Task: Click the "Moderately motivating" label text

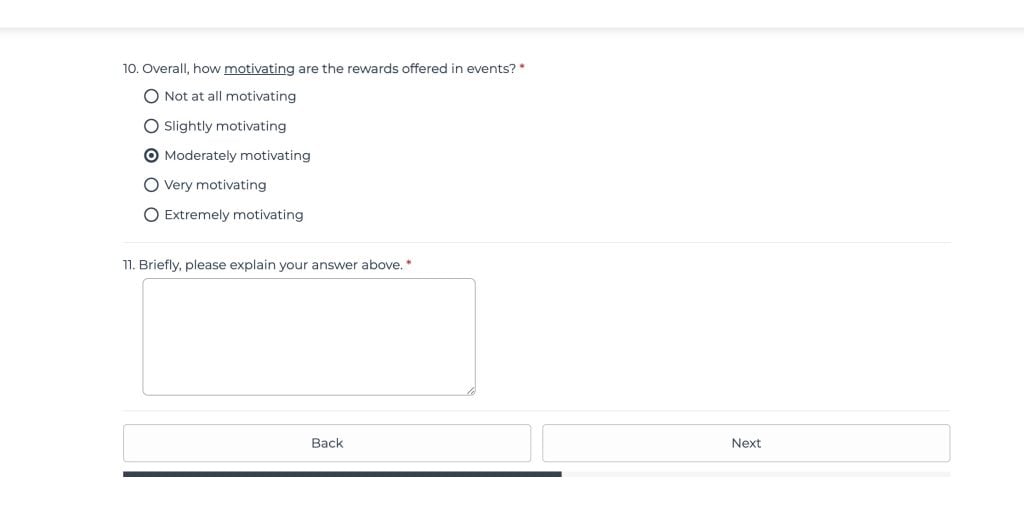Action: click(x=237, y=155)
